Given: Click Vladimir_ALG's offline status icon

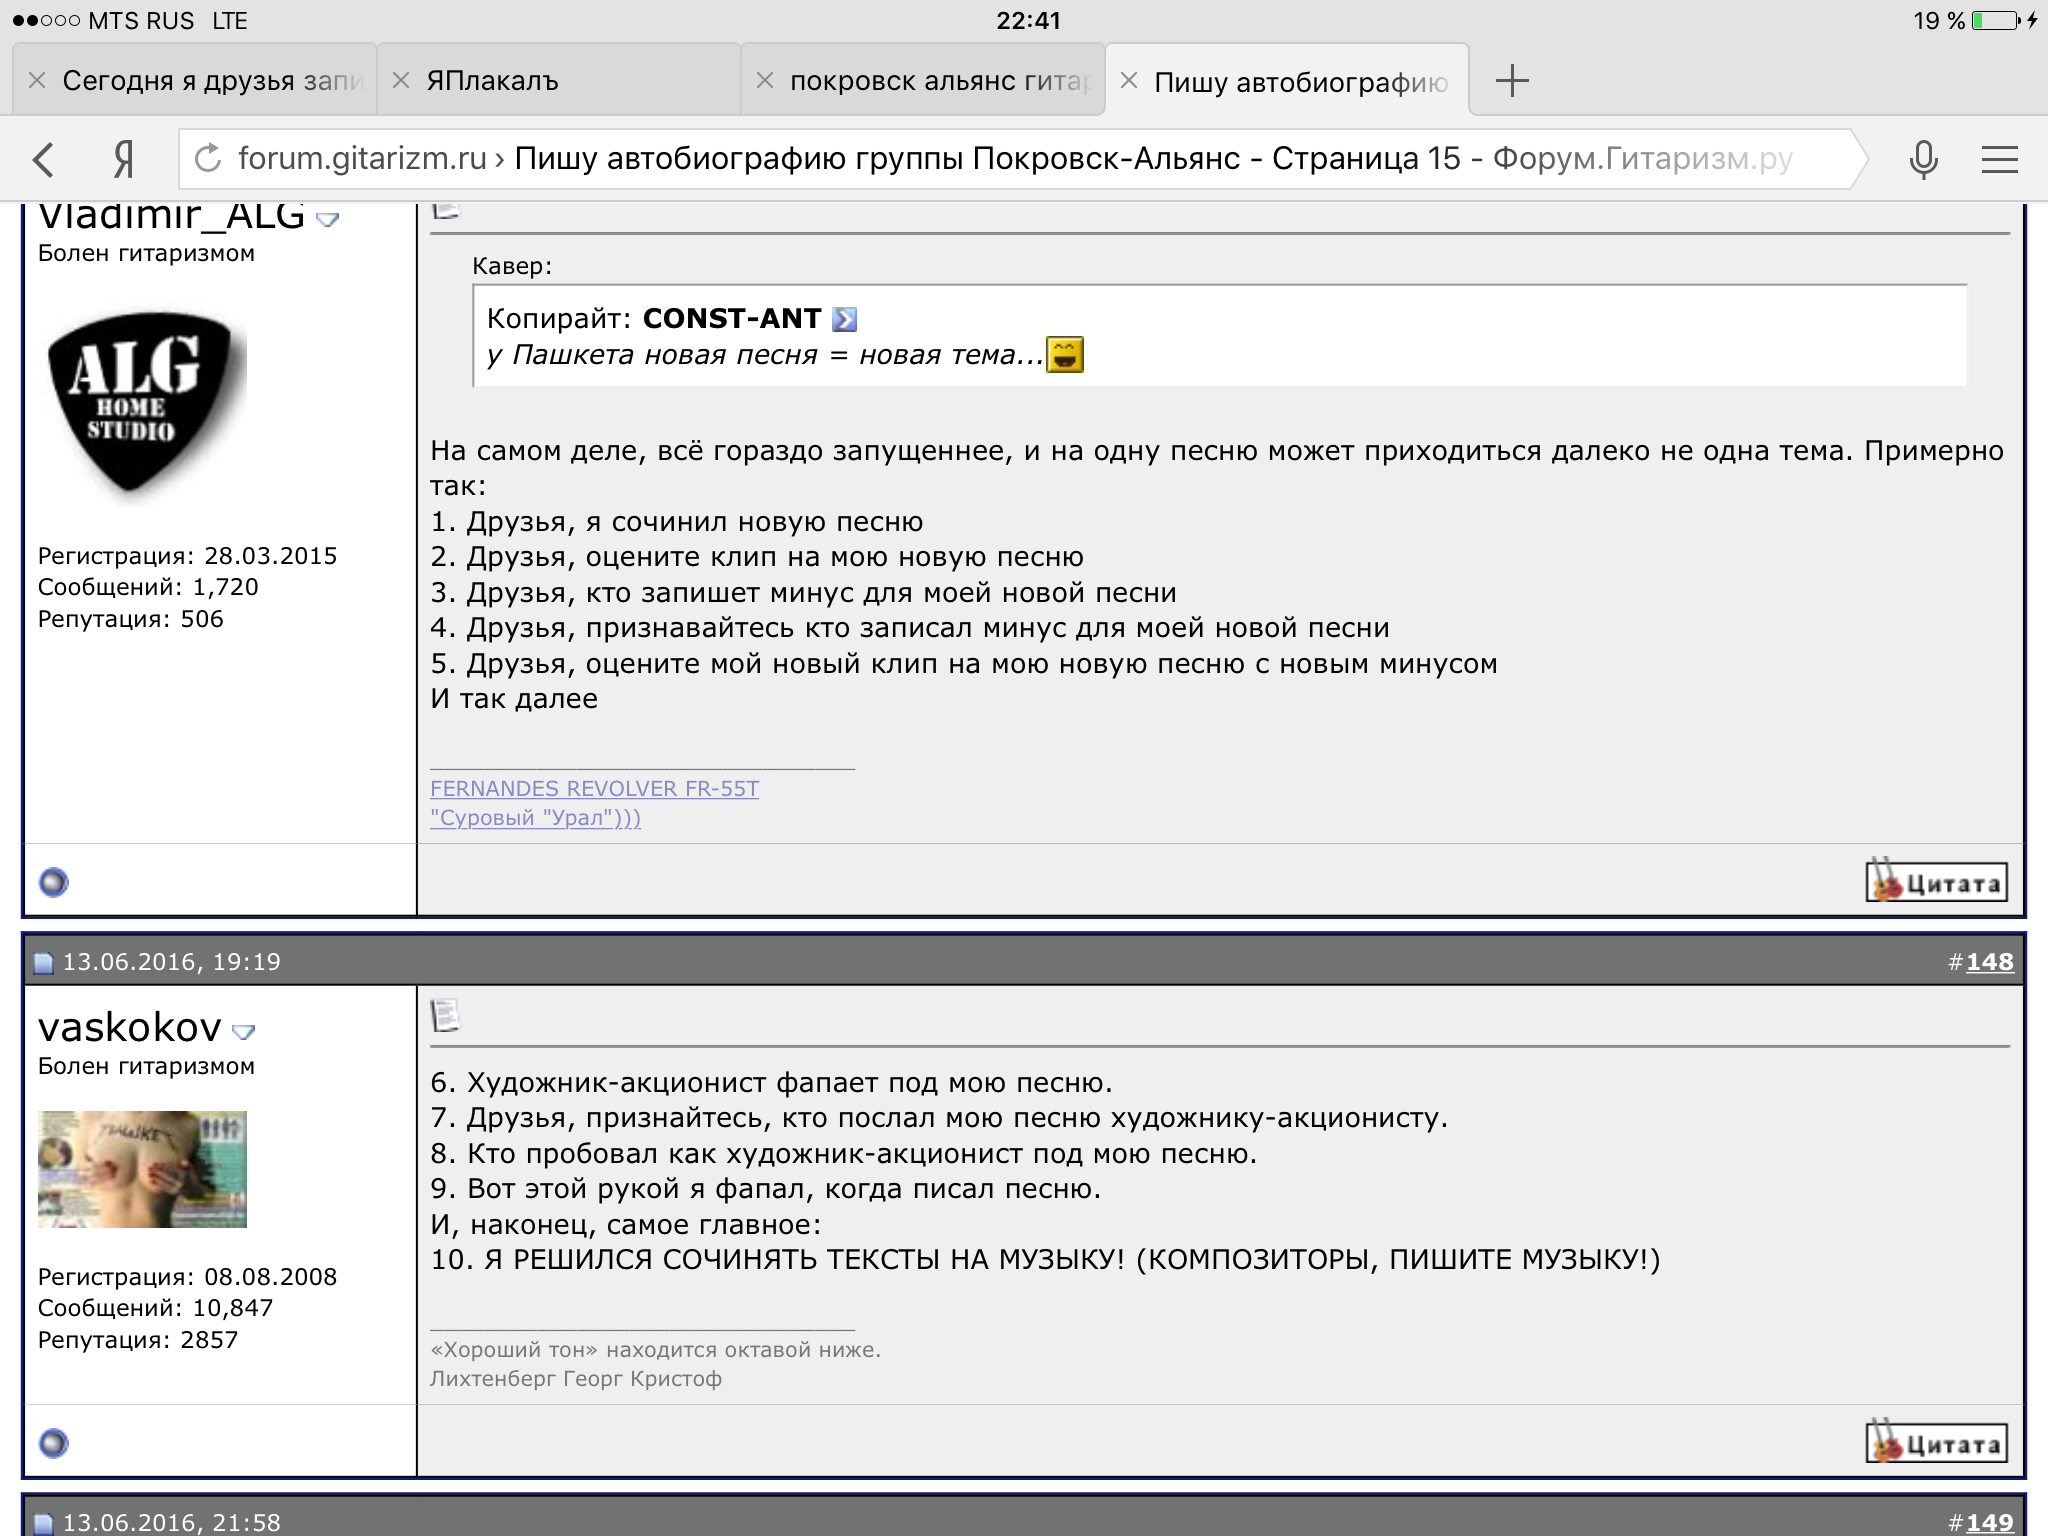Looking at the screenshot, I should click(x=53, y=882).
